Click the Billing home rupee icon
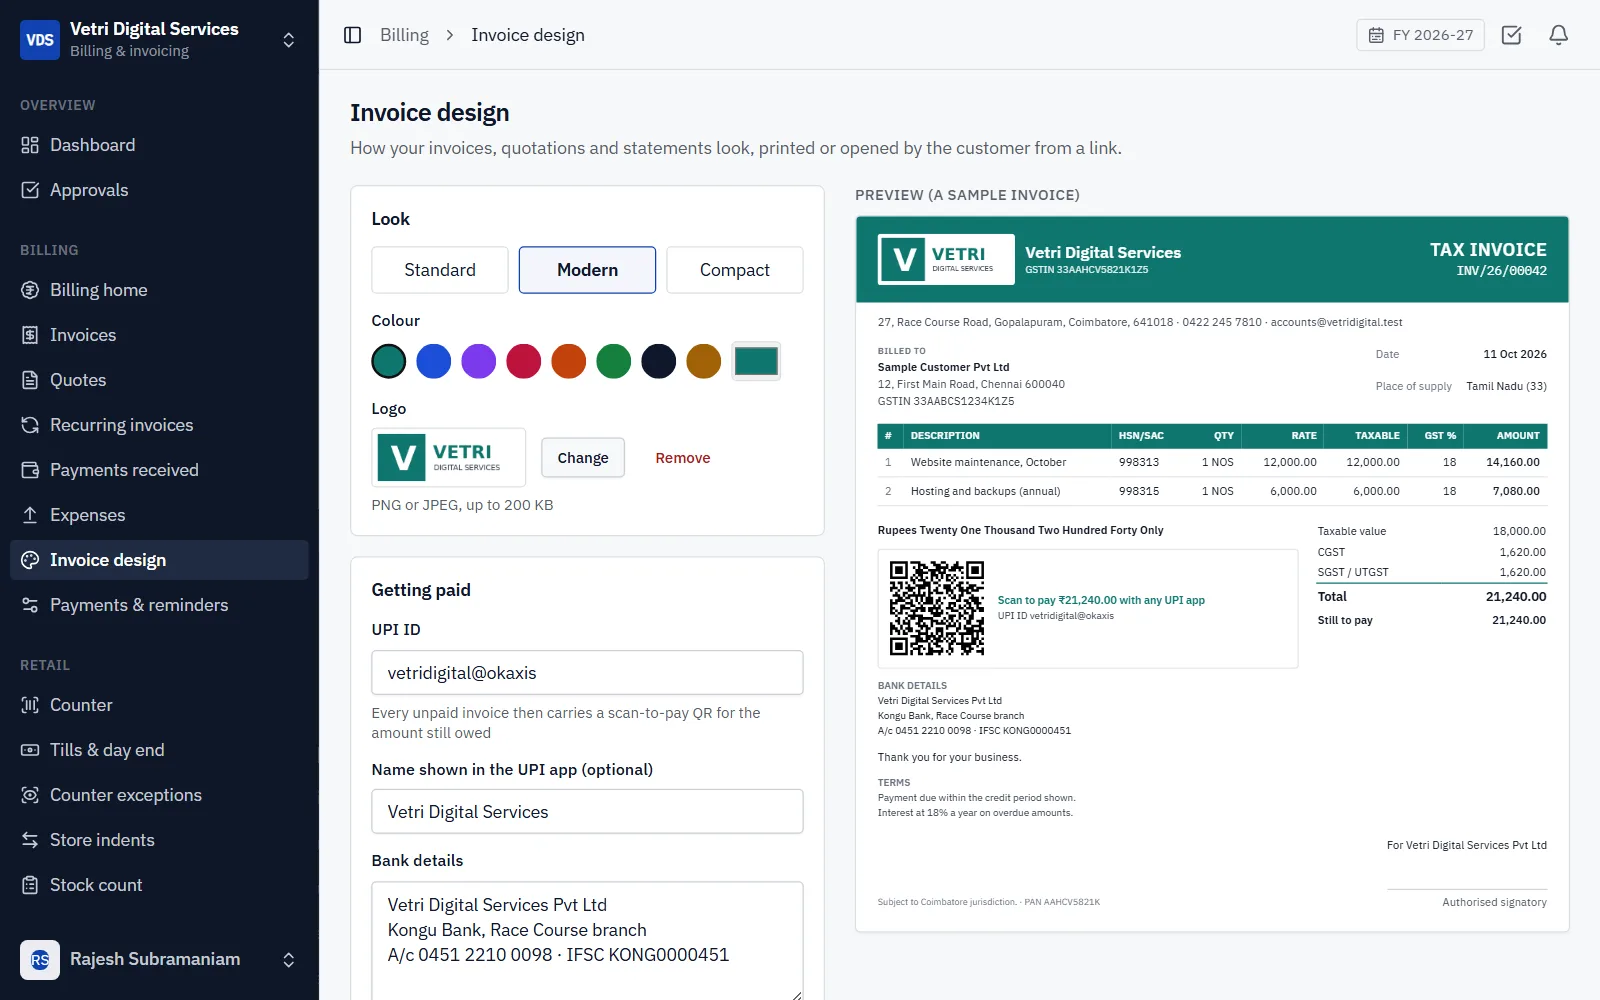Image resolution: width=1600 pixels, height=1000 pixels. 30,290
